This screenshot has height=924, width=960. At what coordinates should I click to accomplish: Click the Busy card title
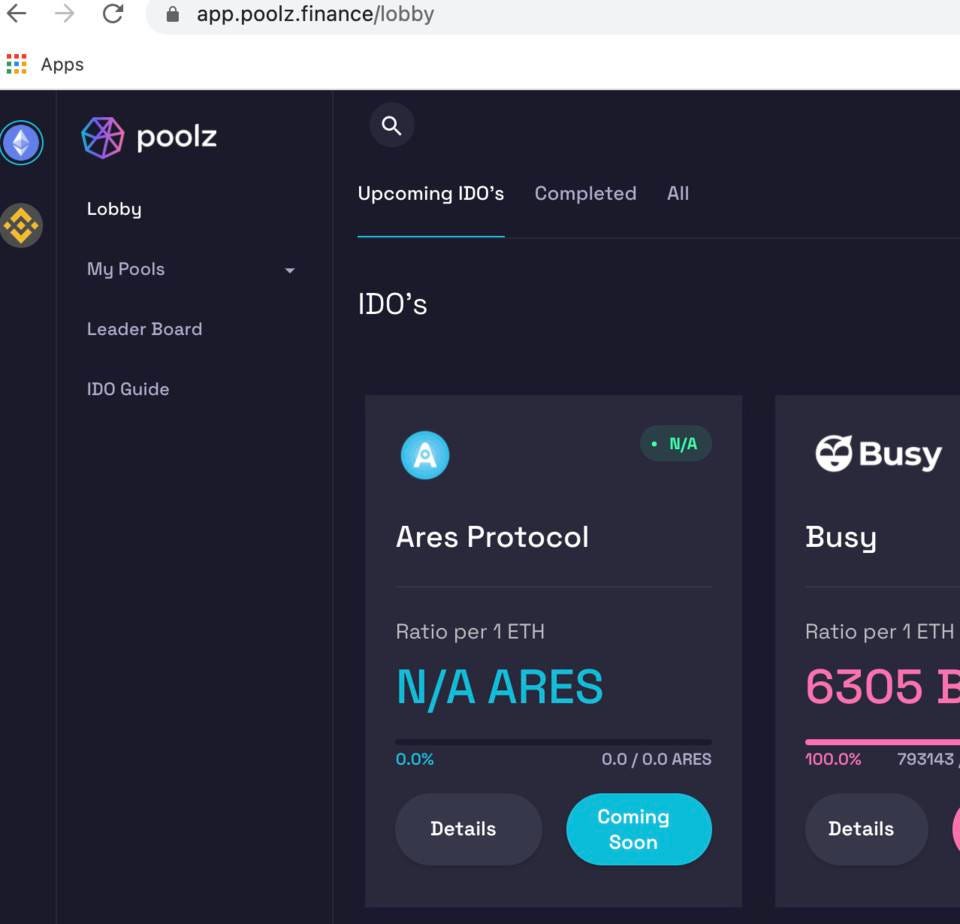coord(841,538)
